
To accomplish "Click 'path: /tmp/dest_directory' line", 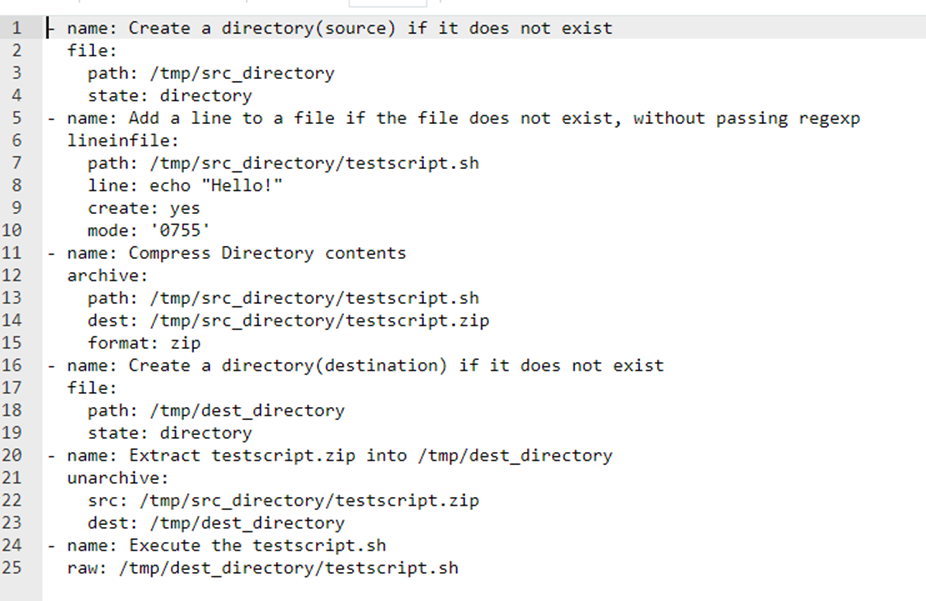I will coord(216,410).
